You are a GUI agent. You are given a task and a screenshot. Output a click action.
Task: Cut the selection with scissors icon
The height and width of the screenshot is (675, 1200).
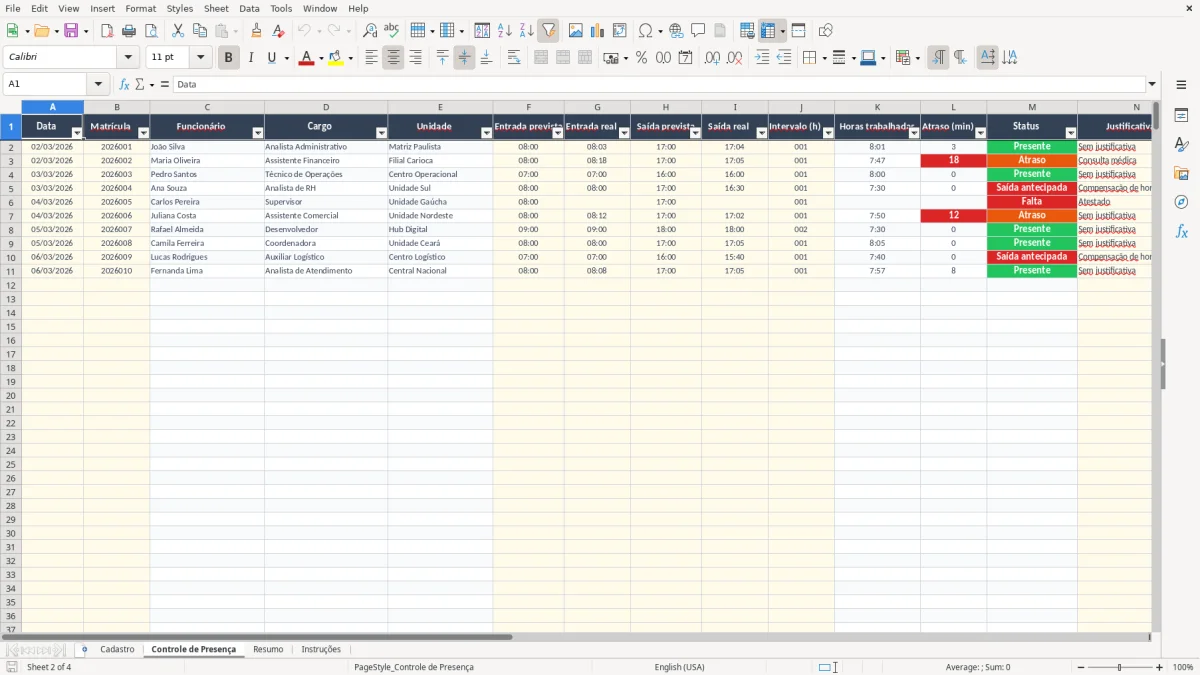point(178,31)
